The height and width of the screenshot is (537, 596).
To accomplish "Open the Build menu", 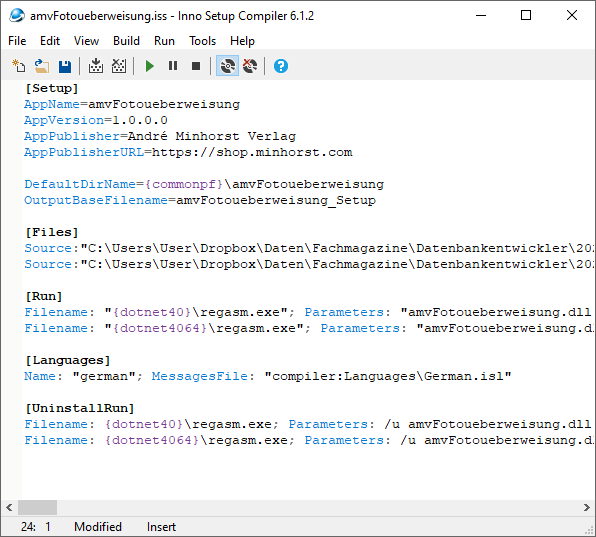I will point(126,41).
